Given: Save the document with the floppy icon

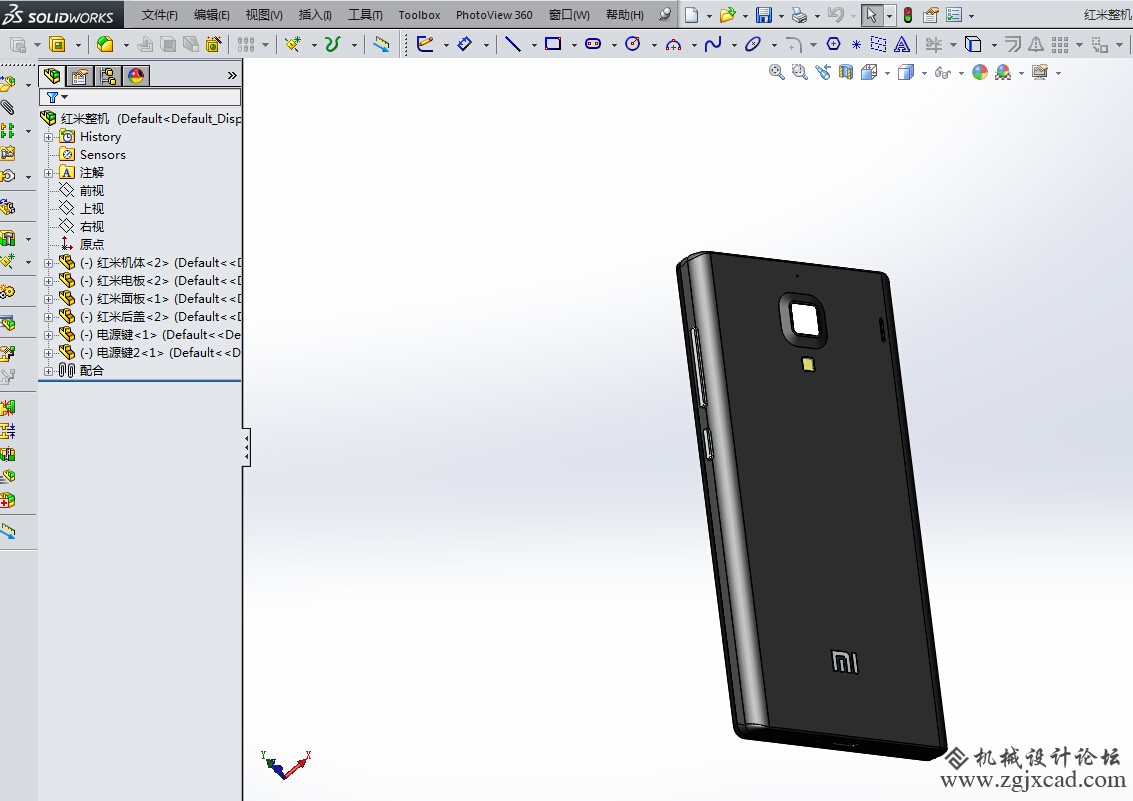Looking at the screenshot, I should (x=764, y=14).
